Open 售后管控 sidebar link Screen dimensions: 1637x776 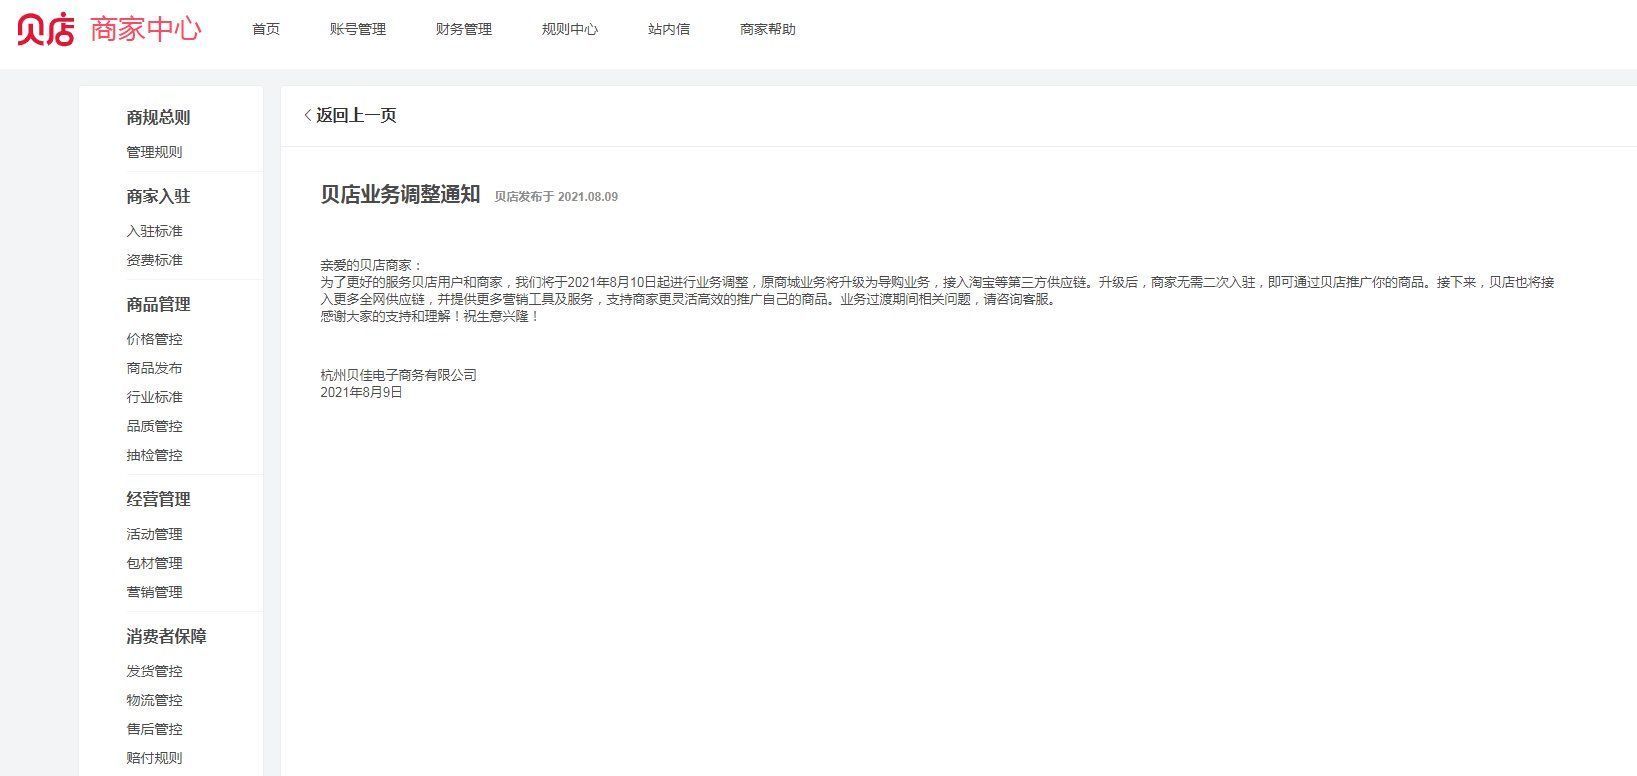point(154,729)
